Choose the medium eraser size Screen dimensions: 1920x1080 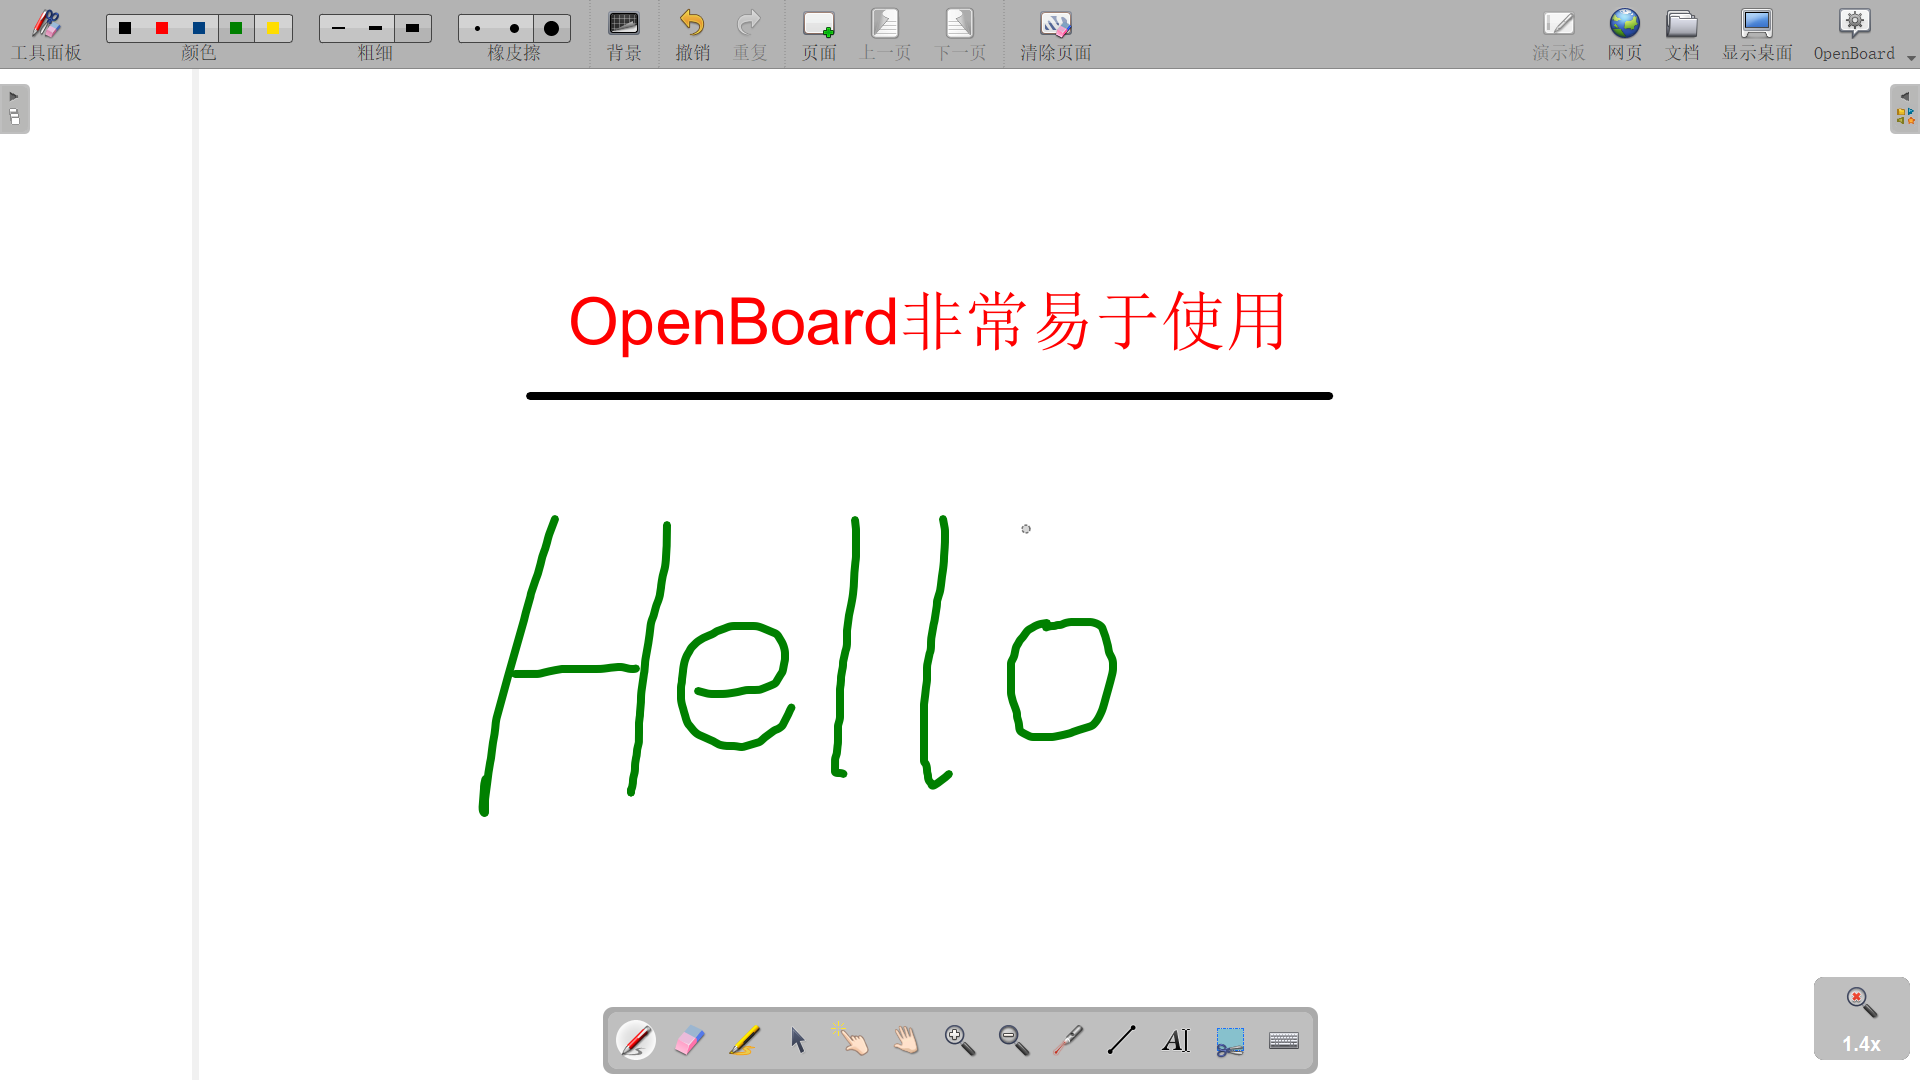tap(514, 28)
